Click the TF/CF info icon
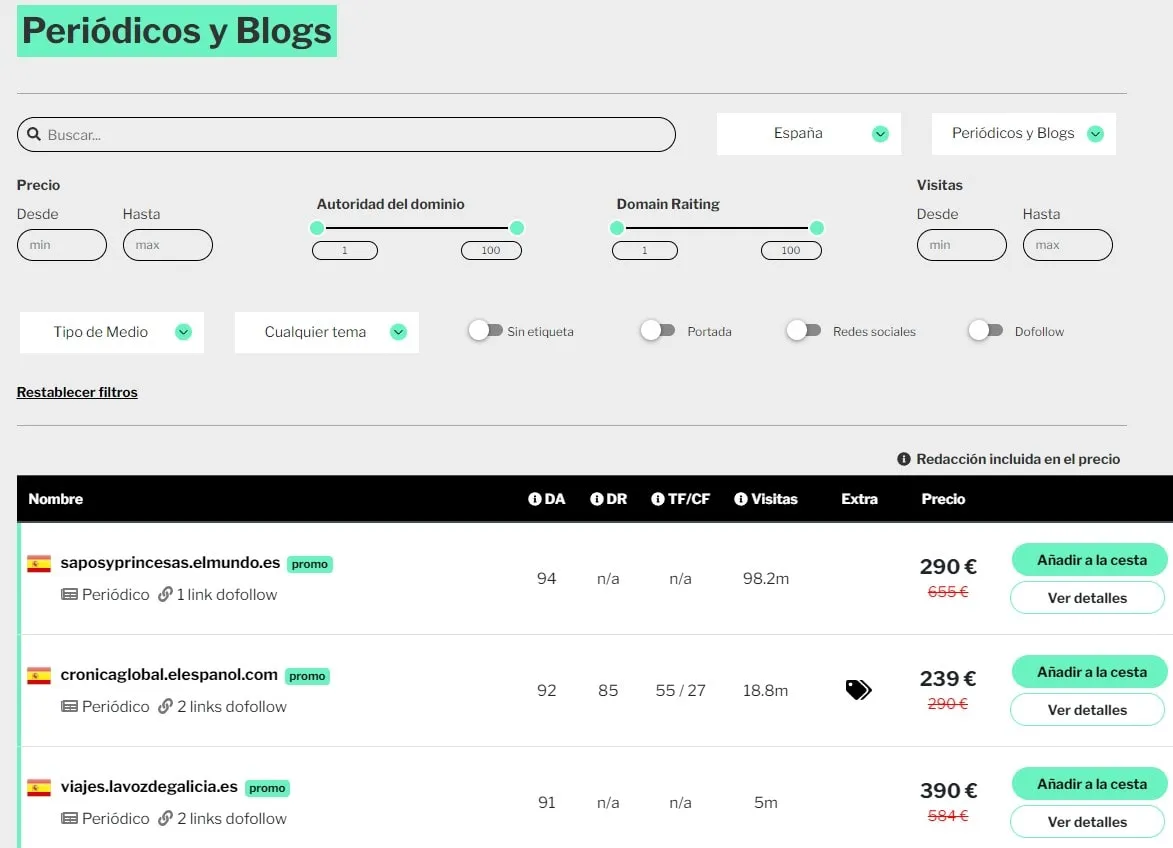Viewport: 1173px width, 848px height. 658,499
